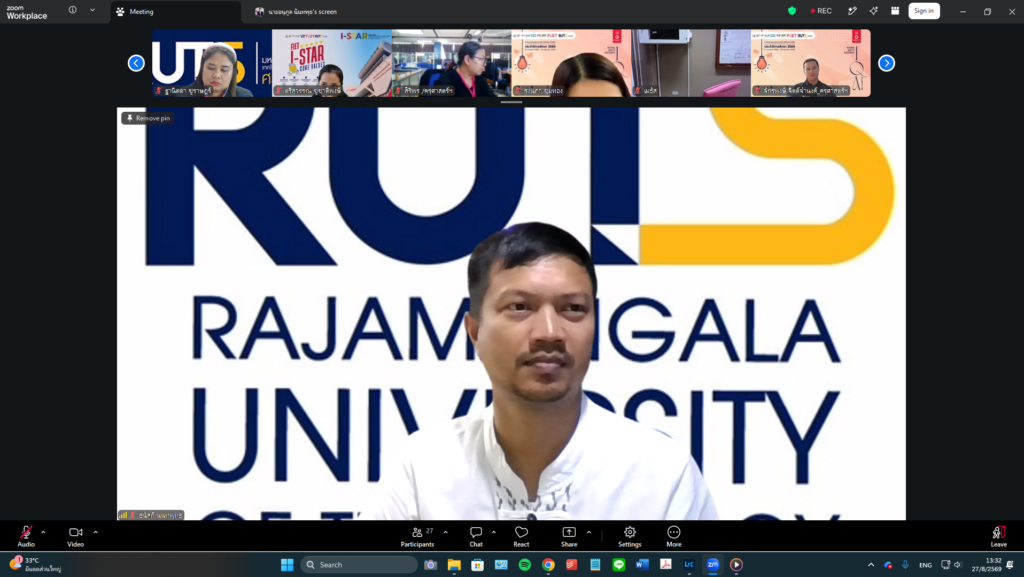Screen dimensions: 1024x577
Task: Open Adobe Acrobat from taskbar
Action: (665, 565)
